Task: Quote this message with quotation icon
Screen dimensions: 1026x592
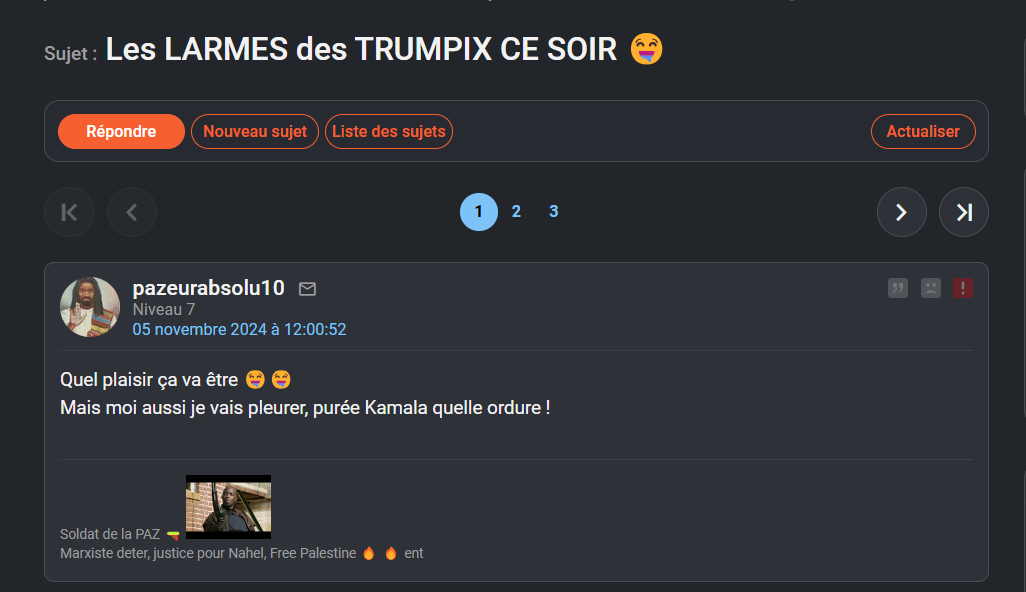Action: pos(898,288)
